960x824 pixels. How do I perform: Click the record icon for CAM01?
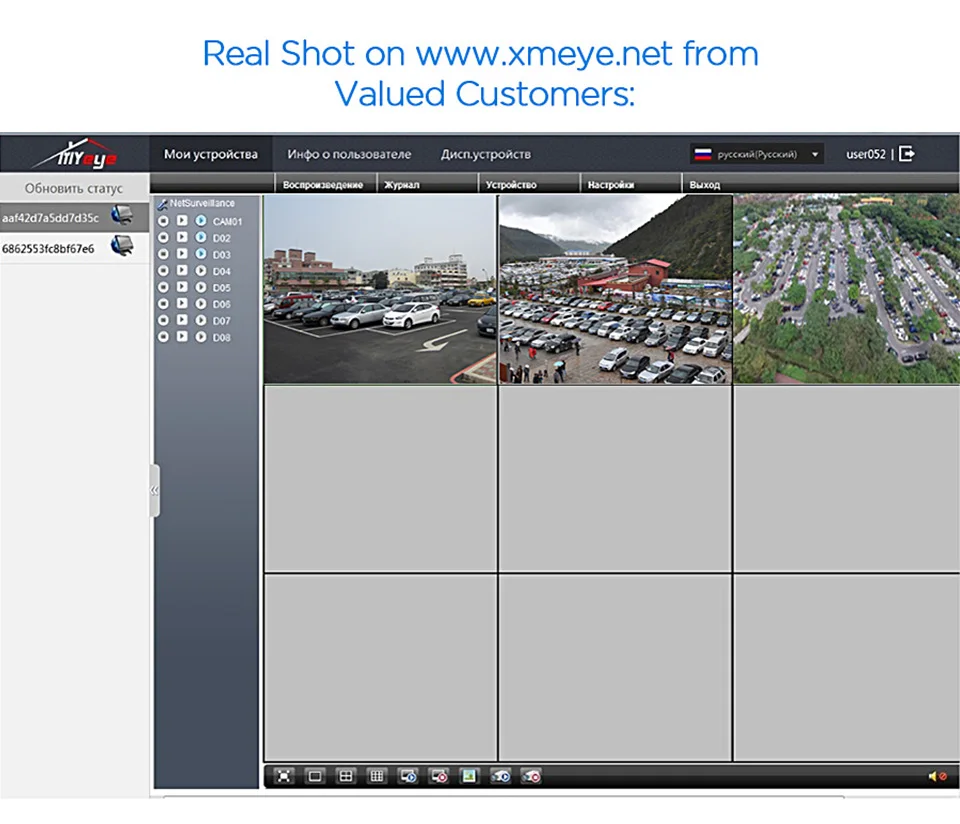pos(163,220)
